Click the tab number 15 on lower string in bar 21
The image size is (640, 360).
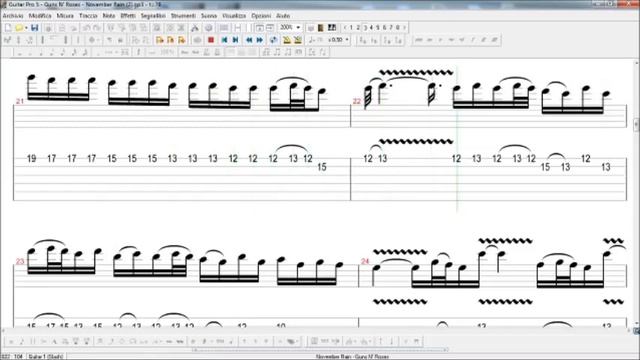tap(322, 167)
